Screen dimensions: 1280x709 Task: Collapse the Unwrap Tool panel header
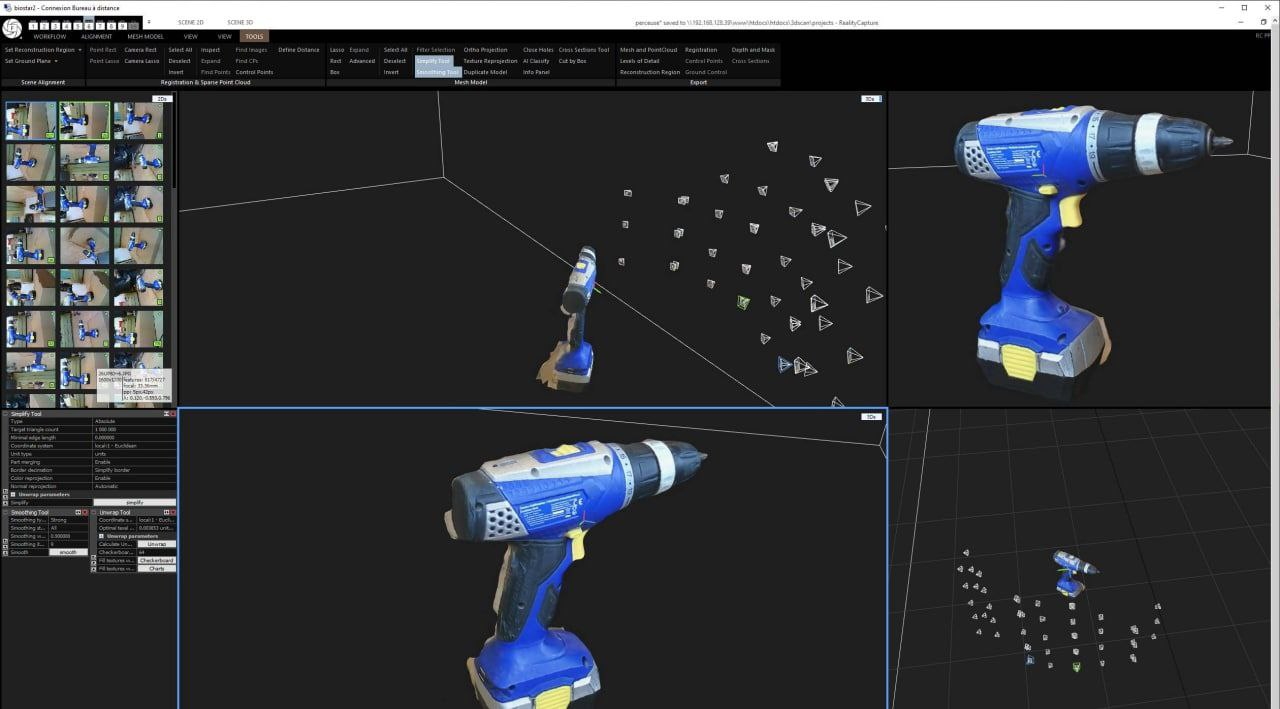(94, 512)
